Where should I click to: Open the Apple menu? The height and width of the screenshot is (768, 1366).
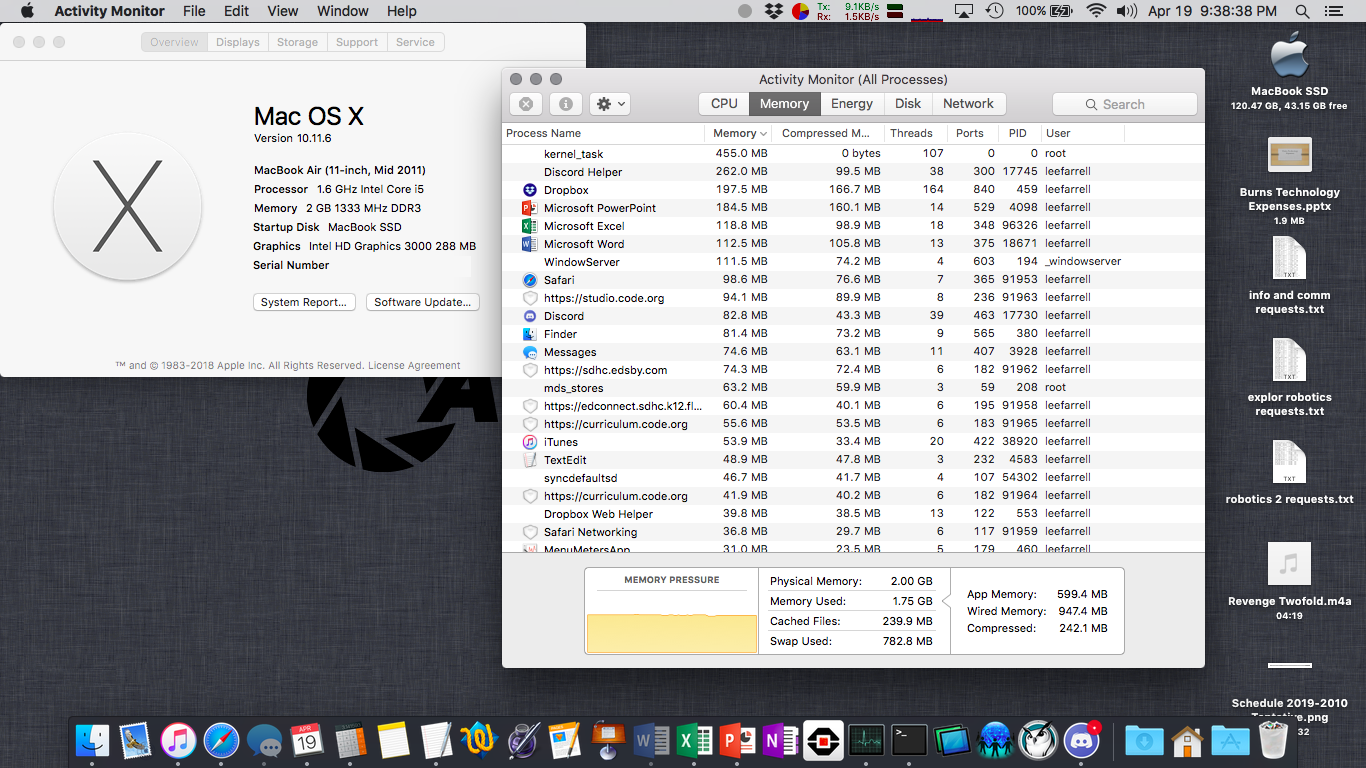[x=27, y=11]
